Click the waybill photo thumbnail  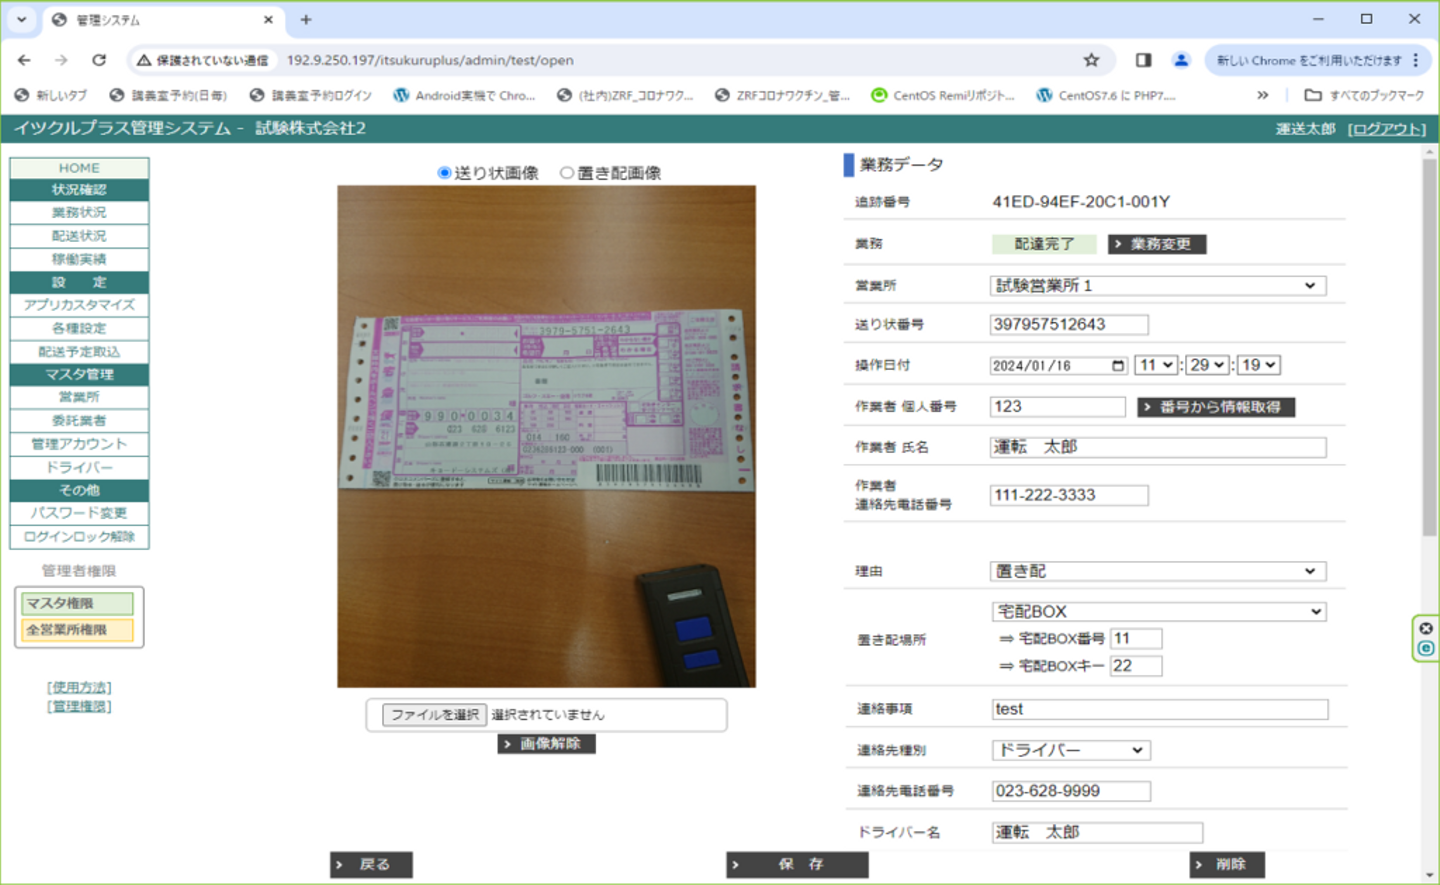[x=546, y=436]
